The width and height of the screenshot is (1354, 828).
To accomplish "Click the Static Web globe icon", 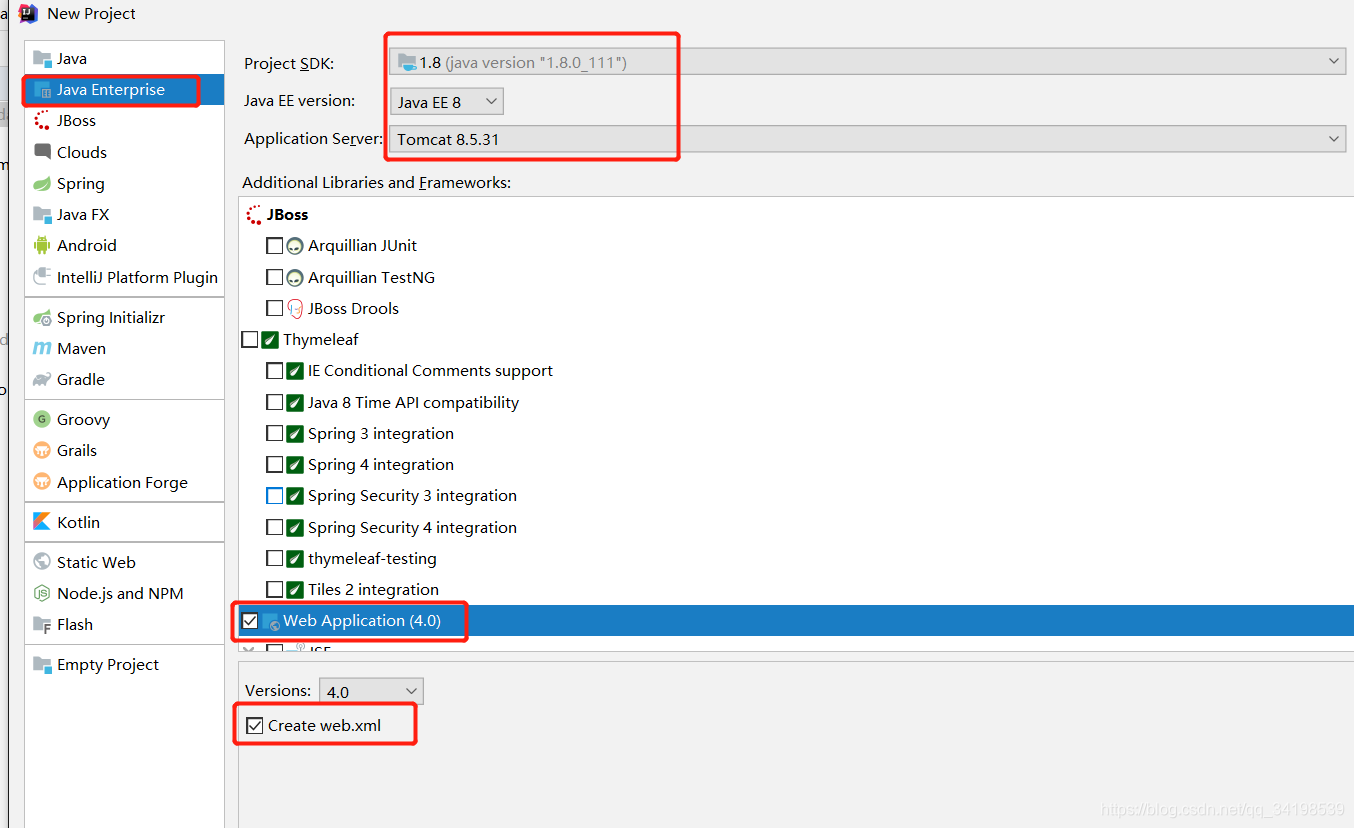I will [42, 562].
